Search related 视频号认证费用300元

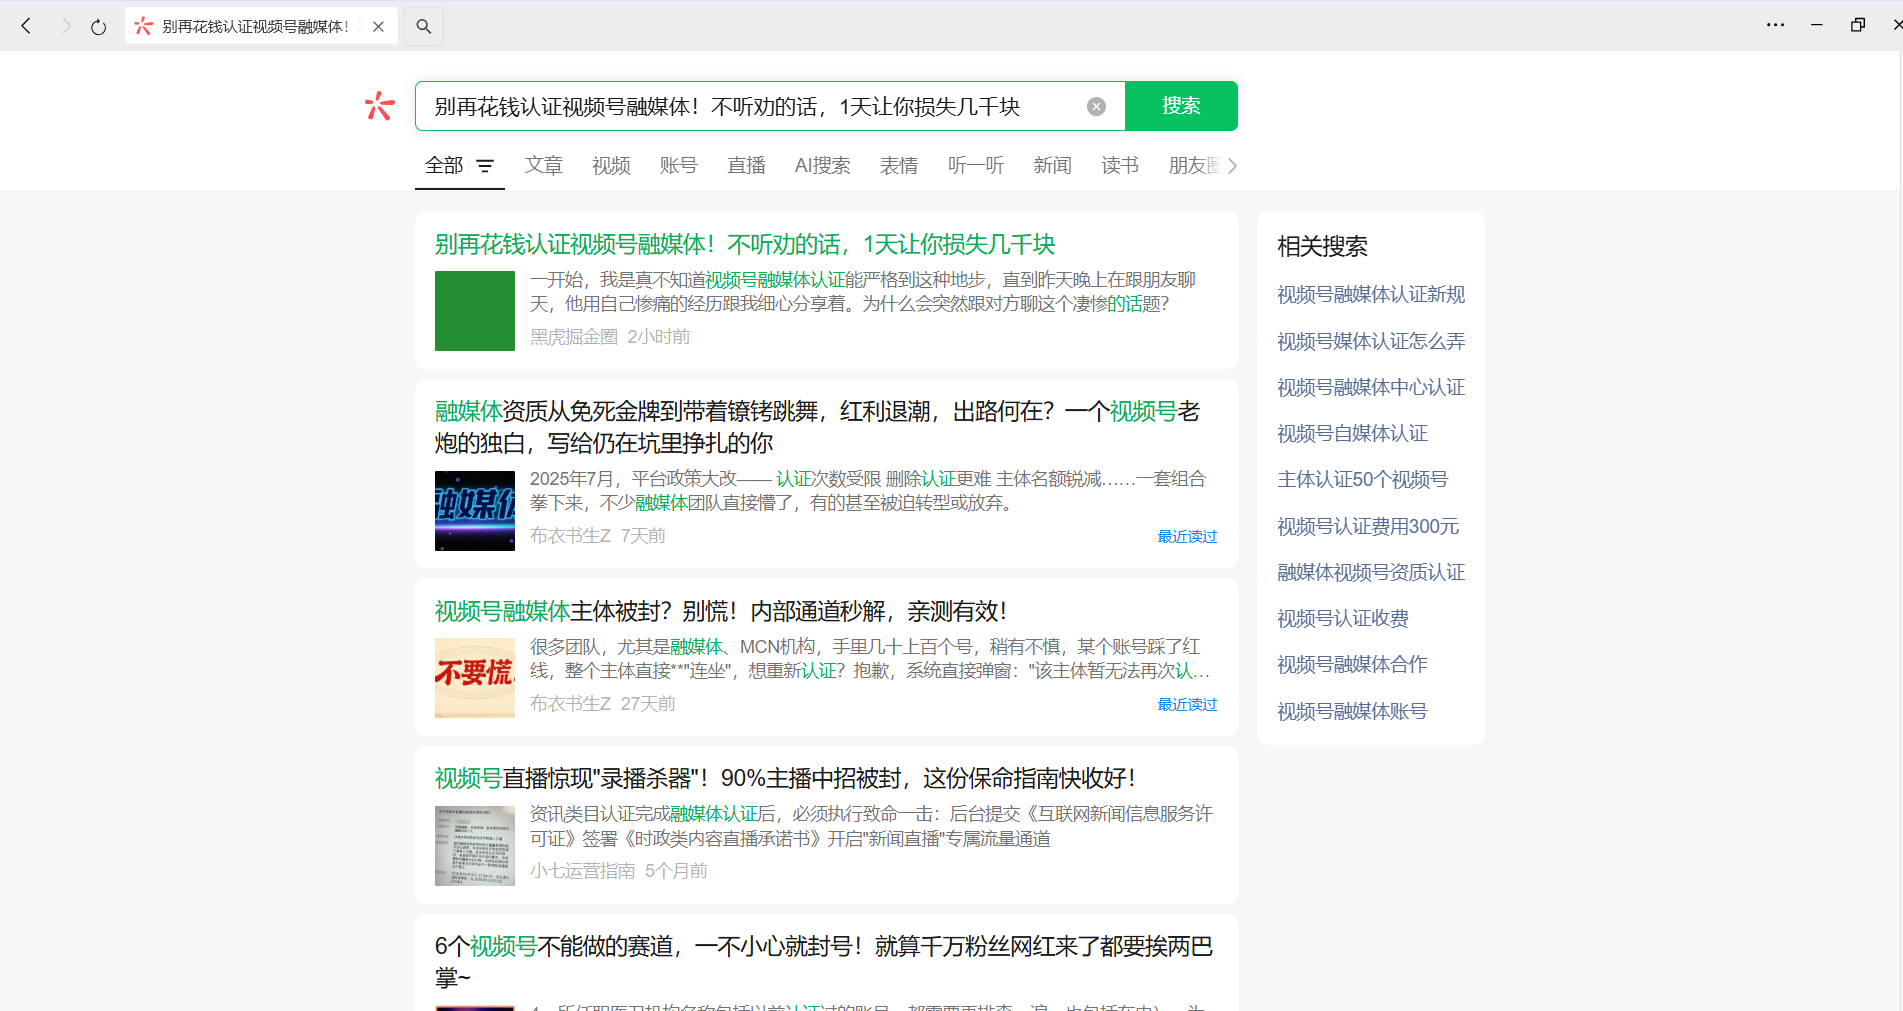click(1368, 527)
